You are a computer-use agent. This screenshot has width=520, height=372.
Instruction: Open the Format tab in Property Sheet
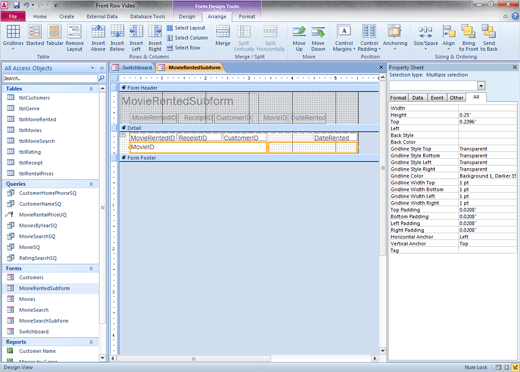coord(398,98)
